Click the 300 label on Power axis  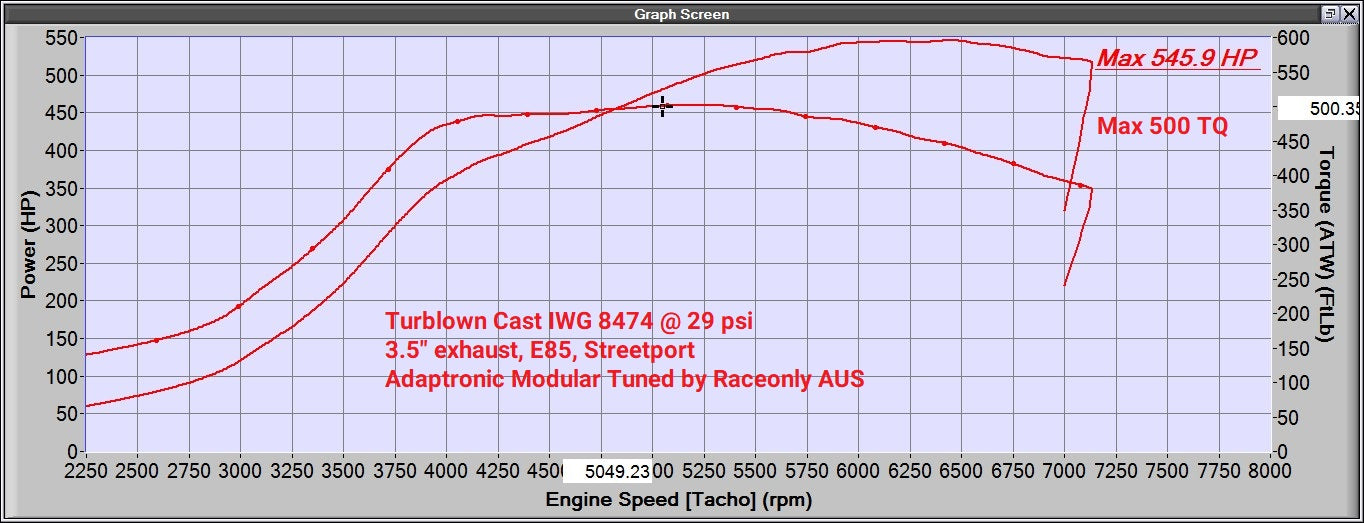tap(63, 226)
